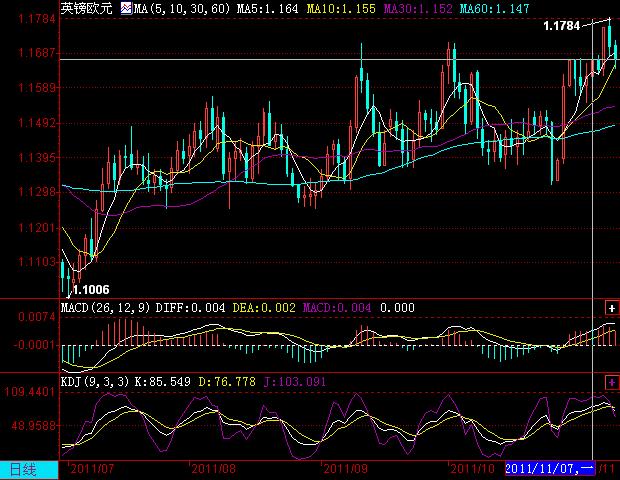This screenshot has width=620, height=480.
Task: Click the MA(5,10,30,60) parameter label
Action: (182, 8)
